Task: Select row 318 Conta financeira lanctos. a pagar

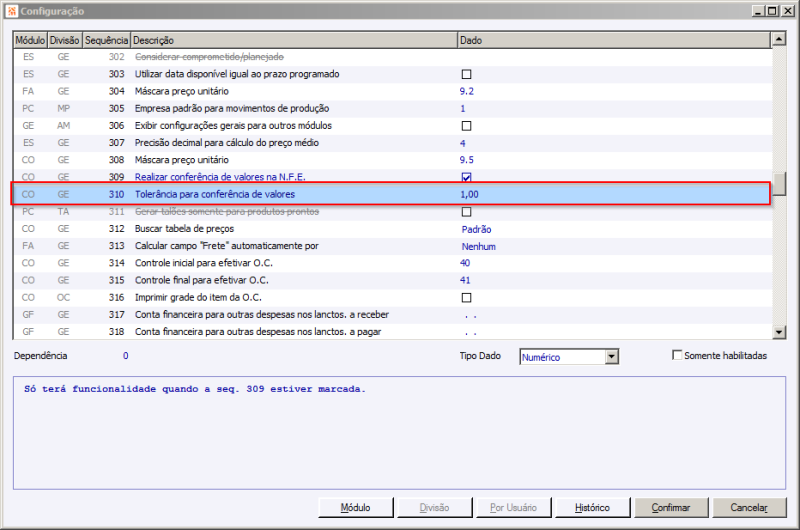Action: (392, 332)
